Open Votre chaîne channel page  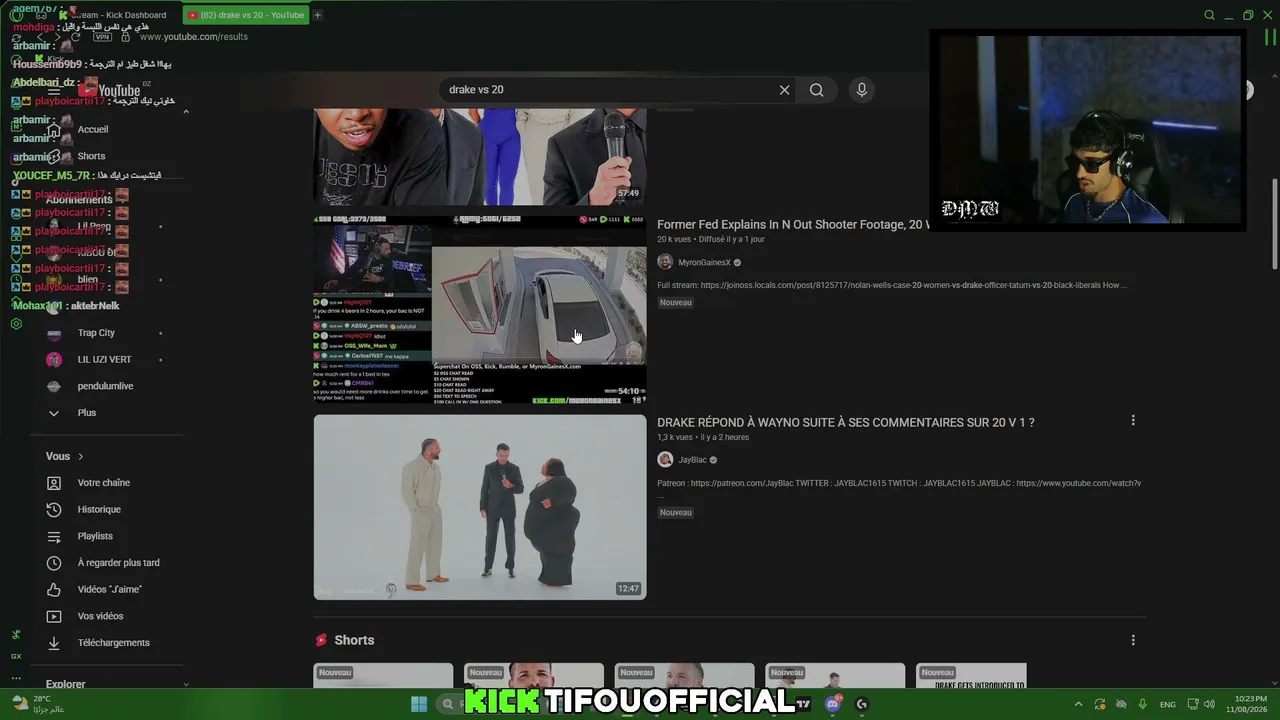104,483
